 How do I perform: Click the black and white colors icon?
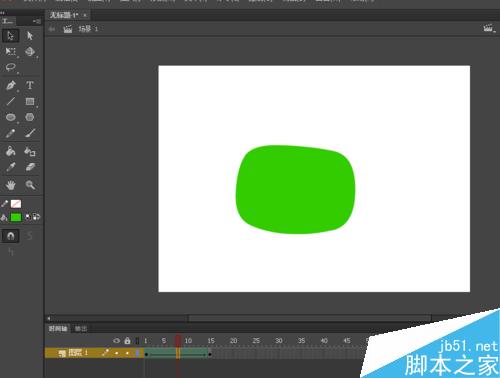click(29, 217)
